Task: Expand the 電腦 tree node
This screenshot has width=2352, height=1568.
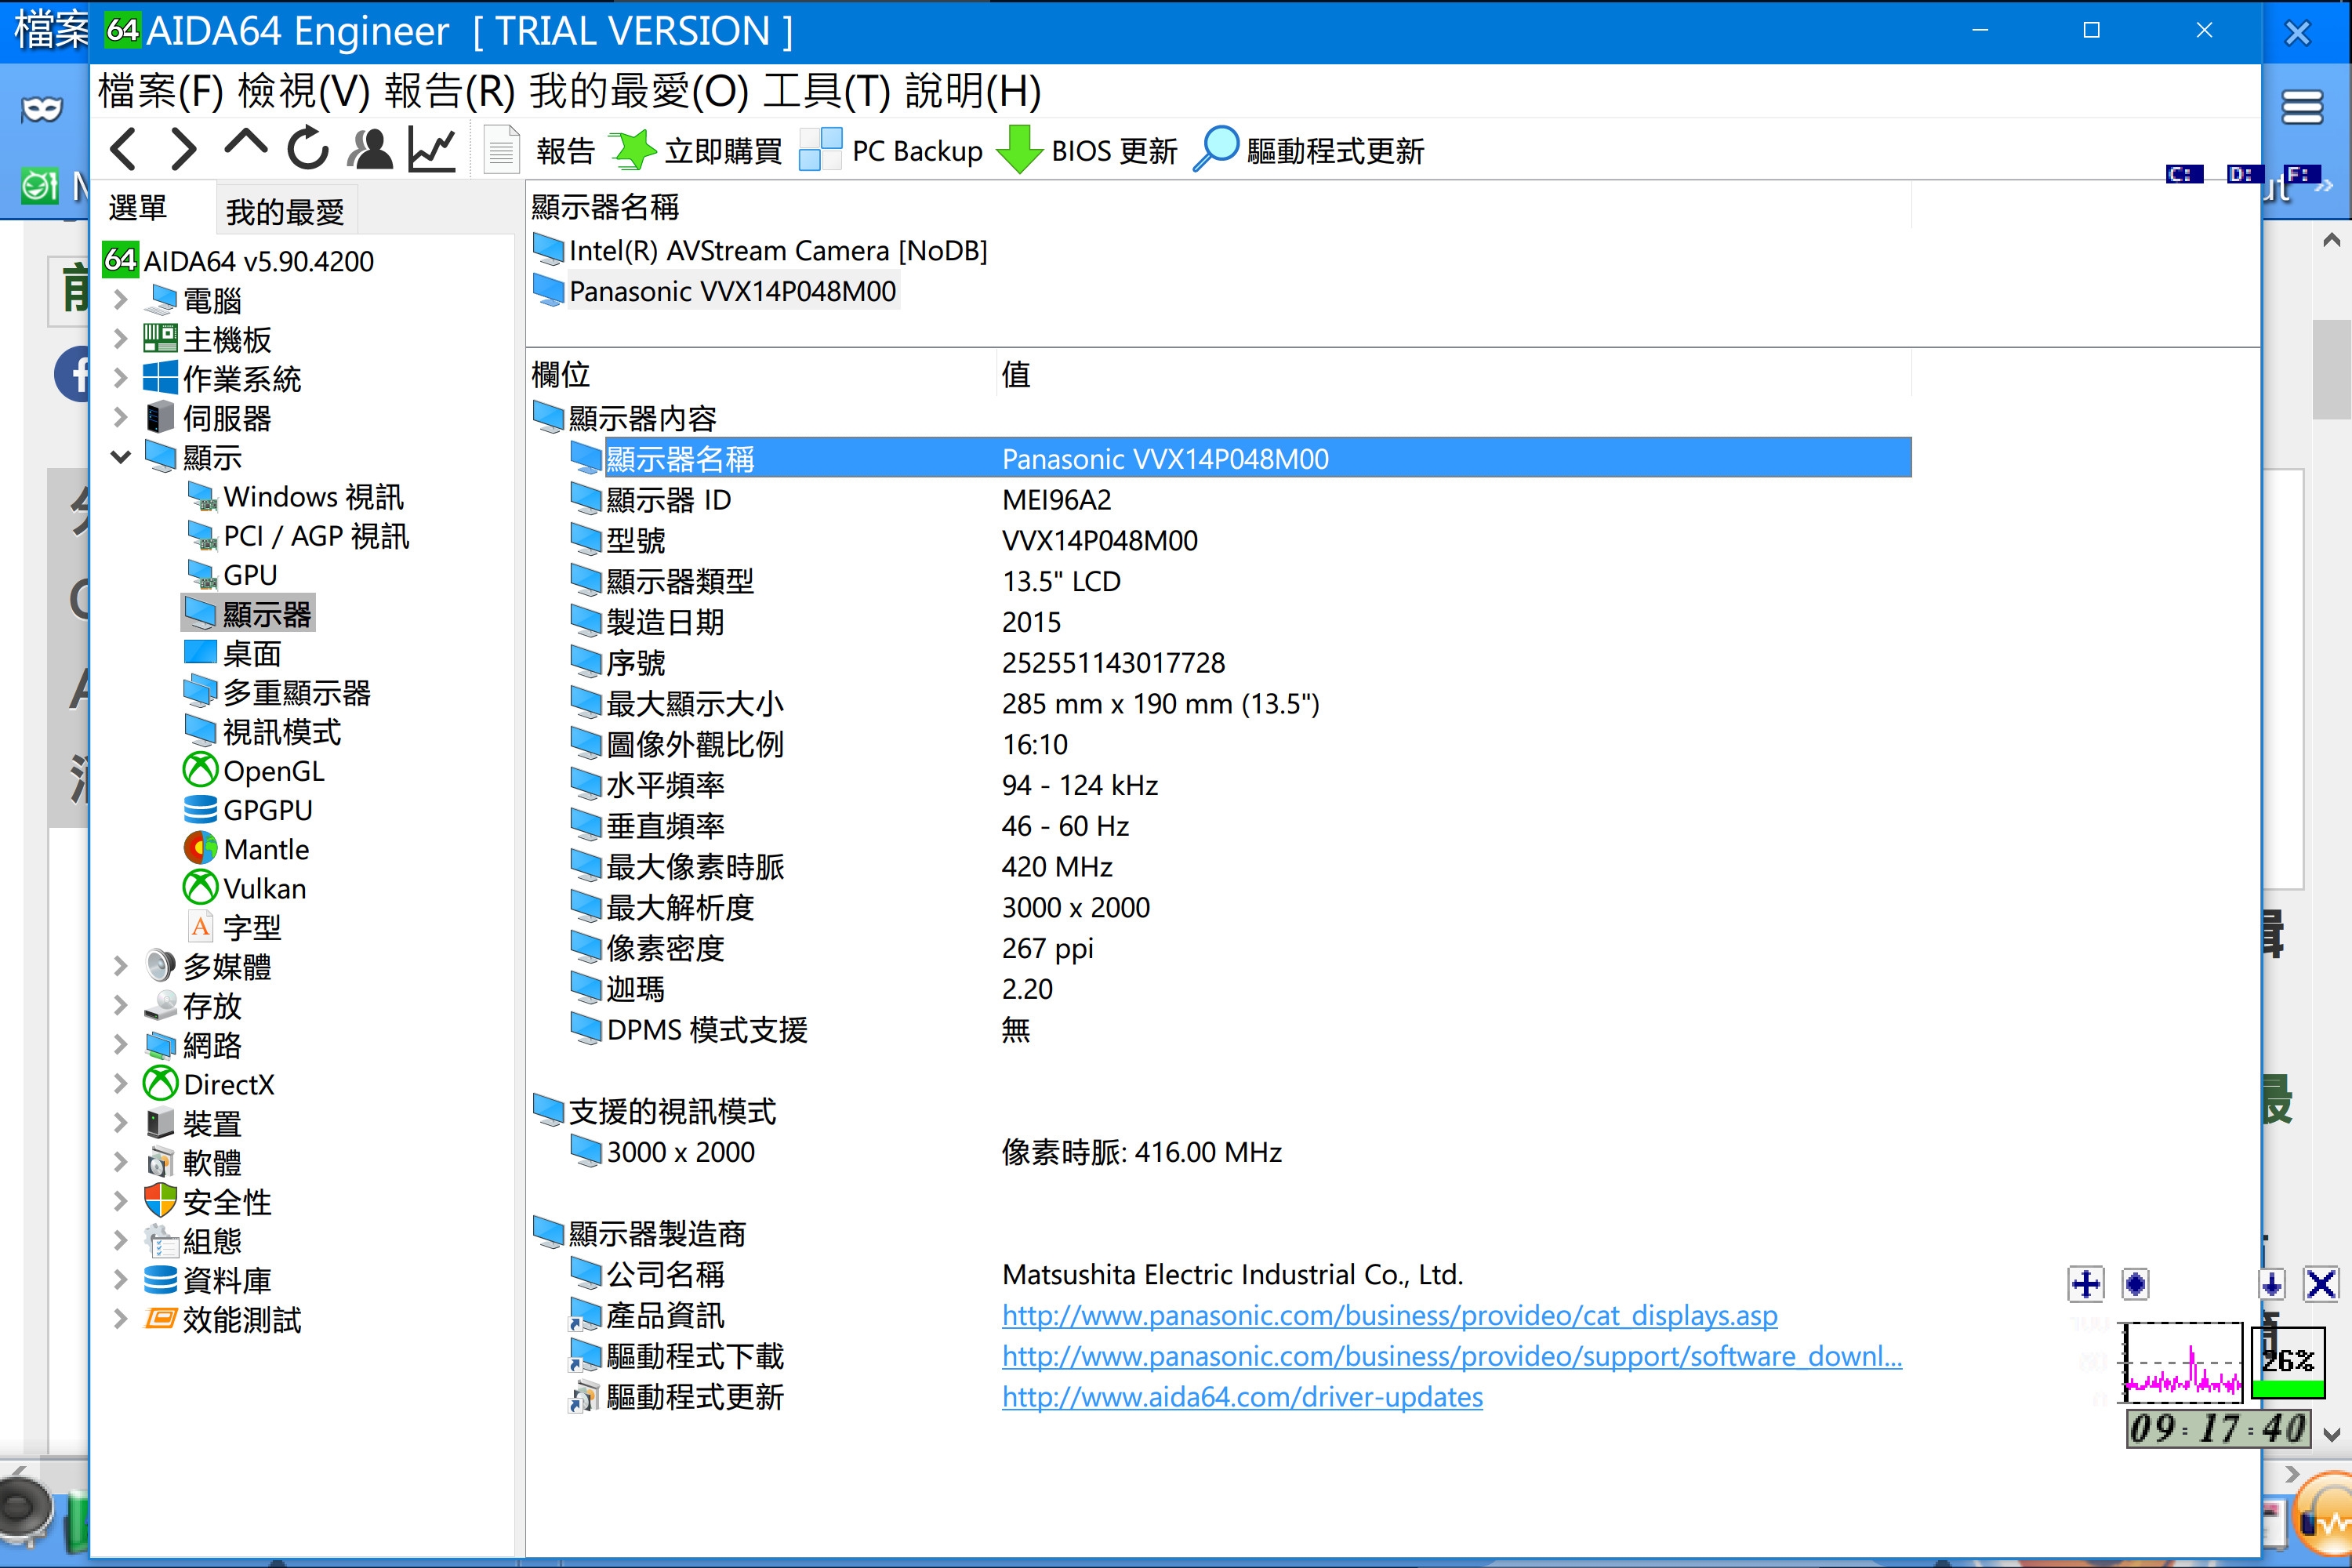Action: (120, 300)
